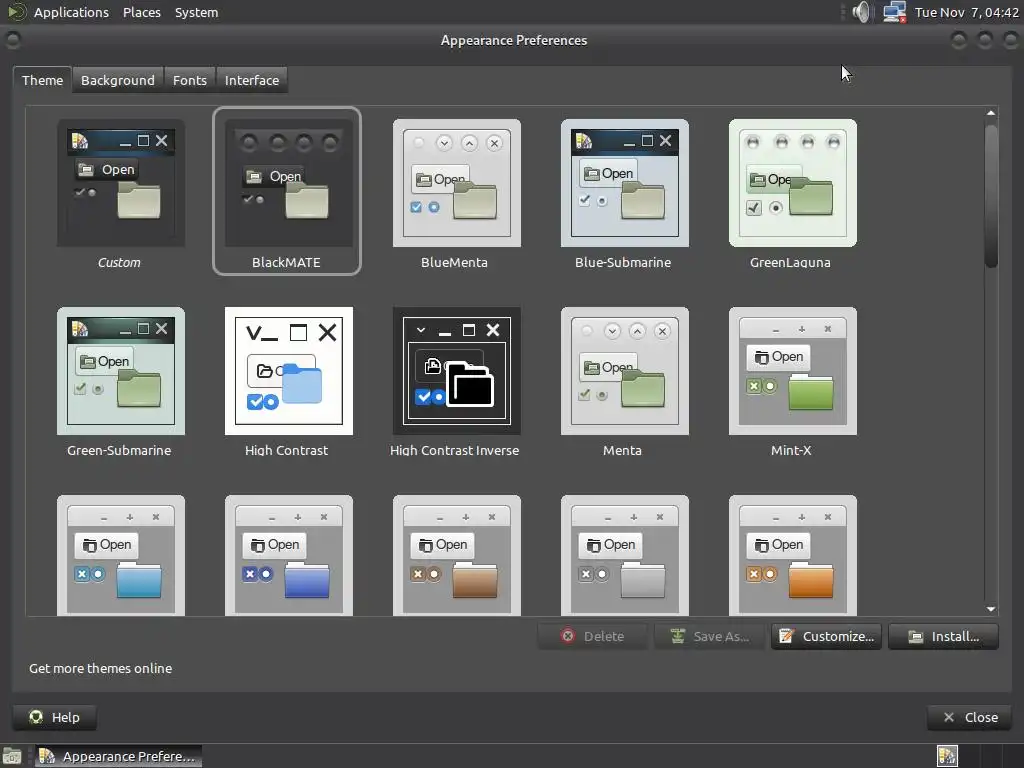This screenshot has width=1024, height=768.
Task: Select the first workspace in the switcher
Action: tap(947, 756)
